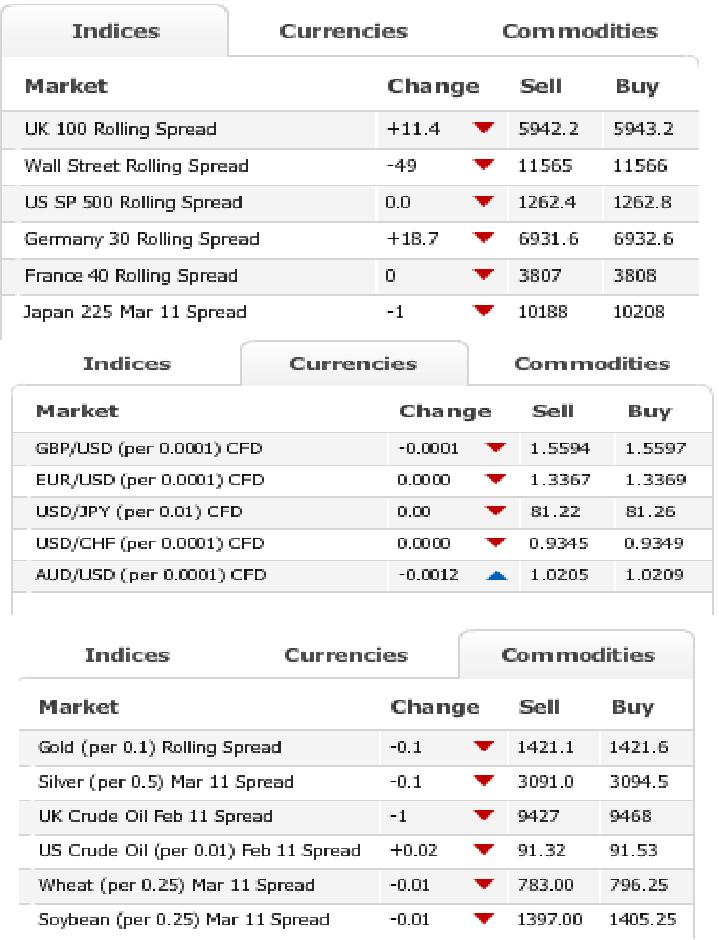Click red arrow for Soybean Mar 11 Spread
The height and width of the screenshot is (940, 719).
tap(485, 920)
